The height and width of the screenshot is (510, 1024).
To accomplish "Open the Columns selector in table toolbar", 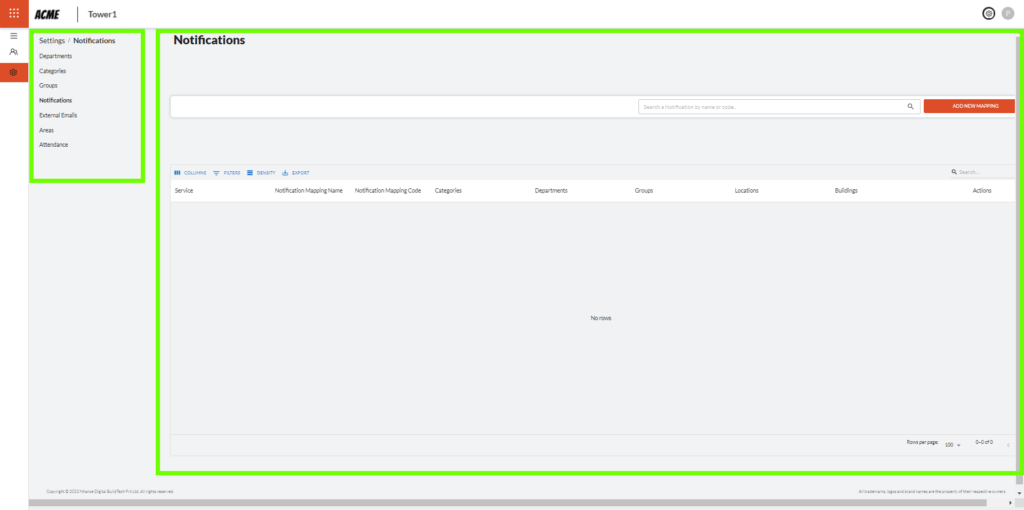I will 190,173.
